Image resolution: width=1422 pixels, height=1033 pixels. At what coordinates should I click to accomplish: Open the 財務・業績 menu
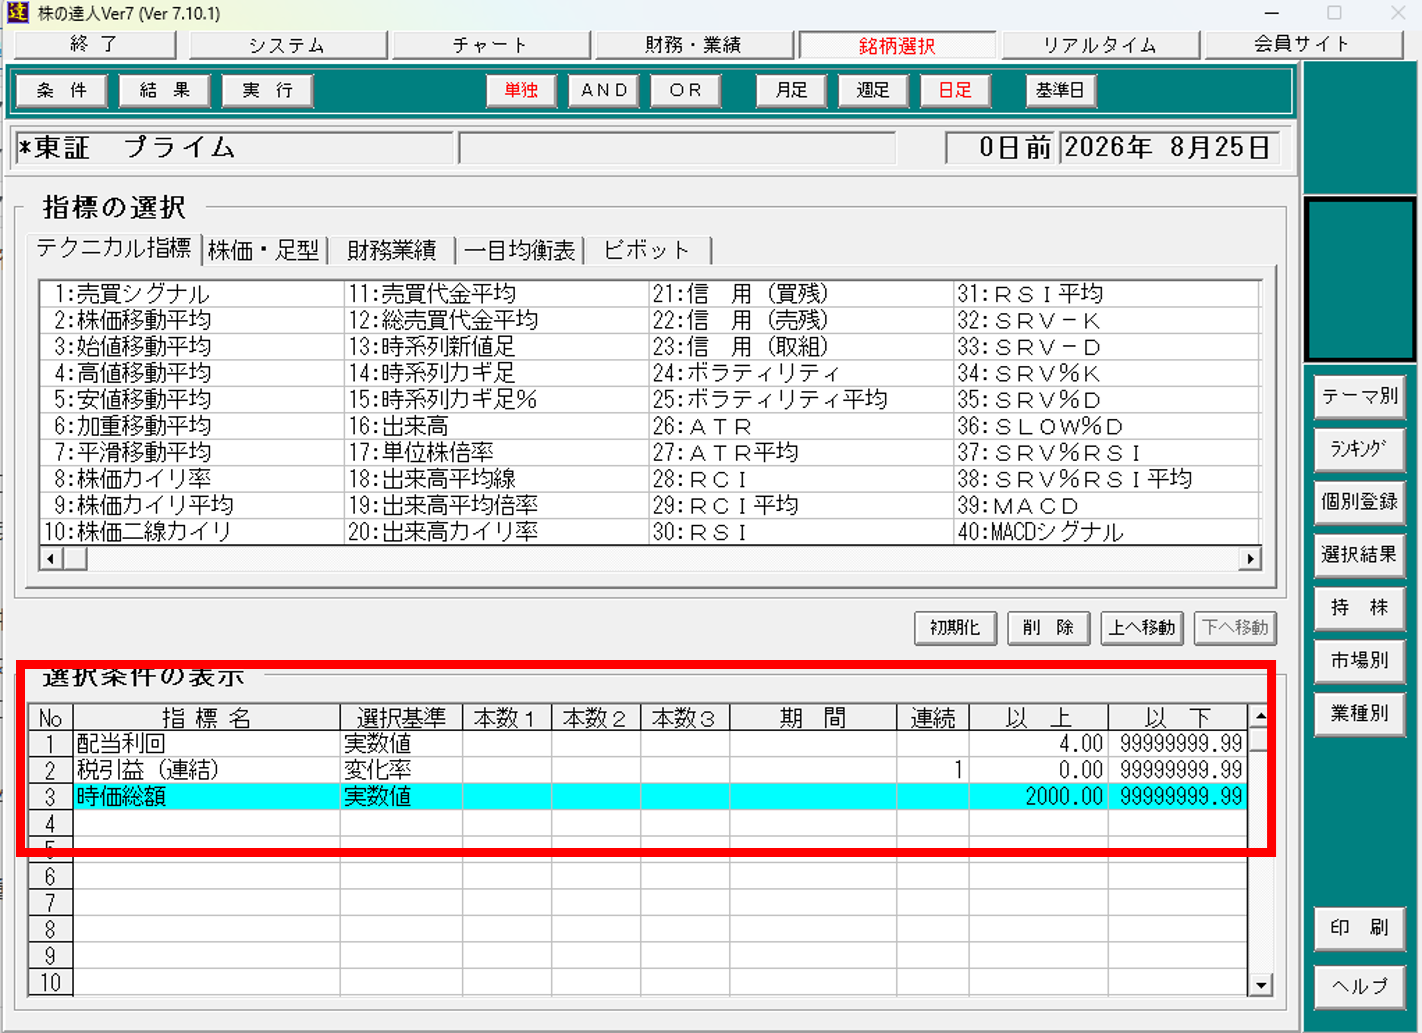coord(694,45)
